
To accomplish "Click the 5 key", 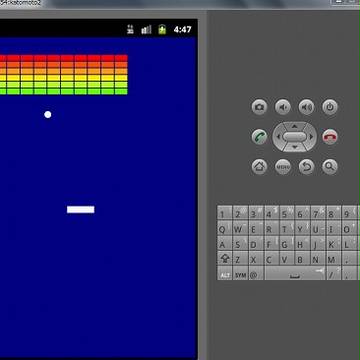I will [287, 213].
